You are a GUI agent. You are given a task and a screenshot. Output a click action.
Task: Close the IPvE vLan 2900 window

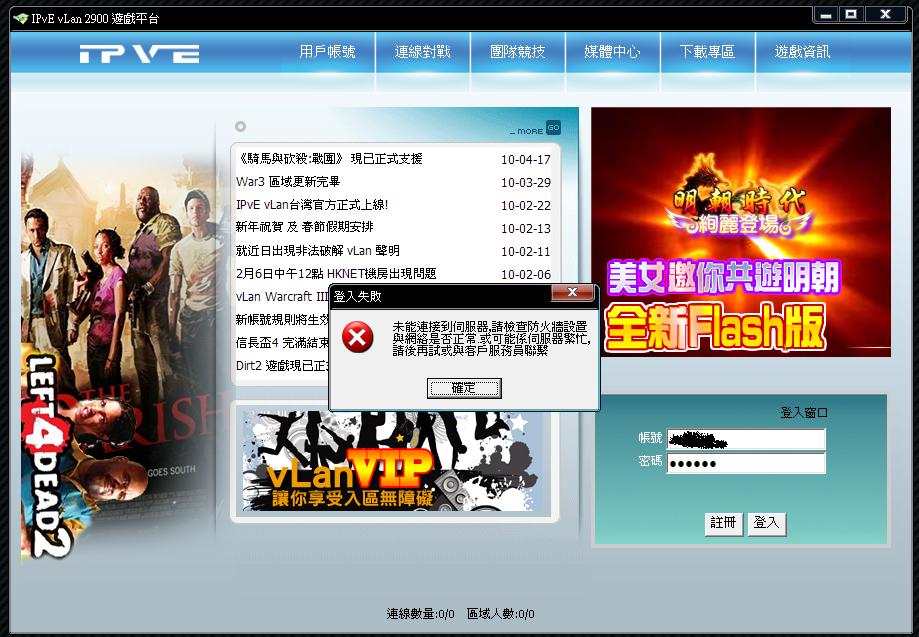coord(886,15)
